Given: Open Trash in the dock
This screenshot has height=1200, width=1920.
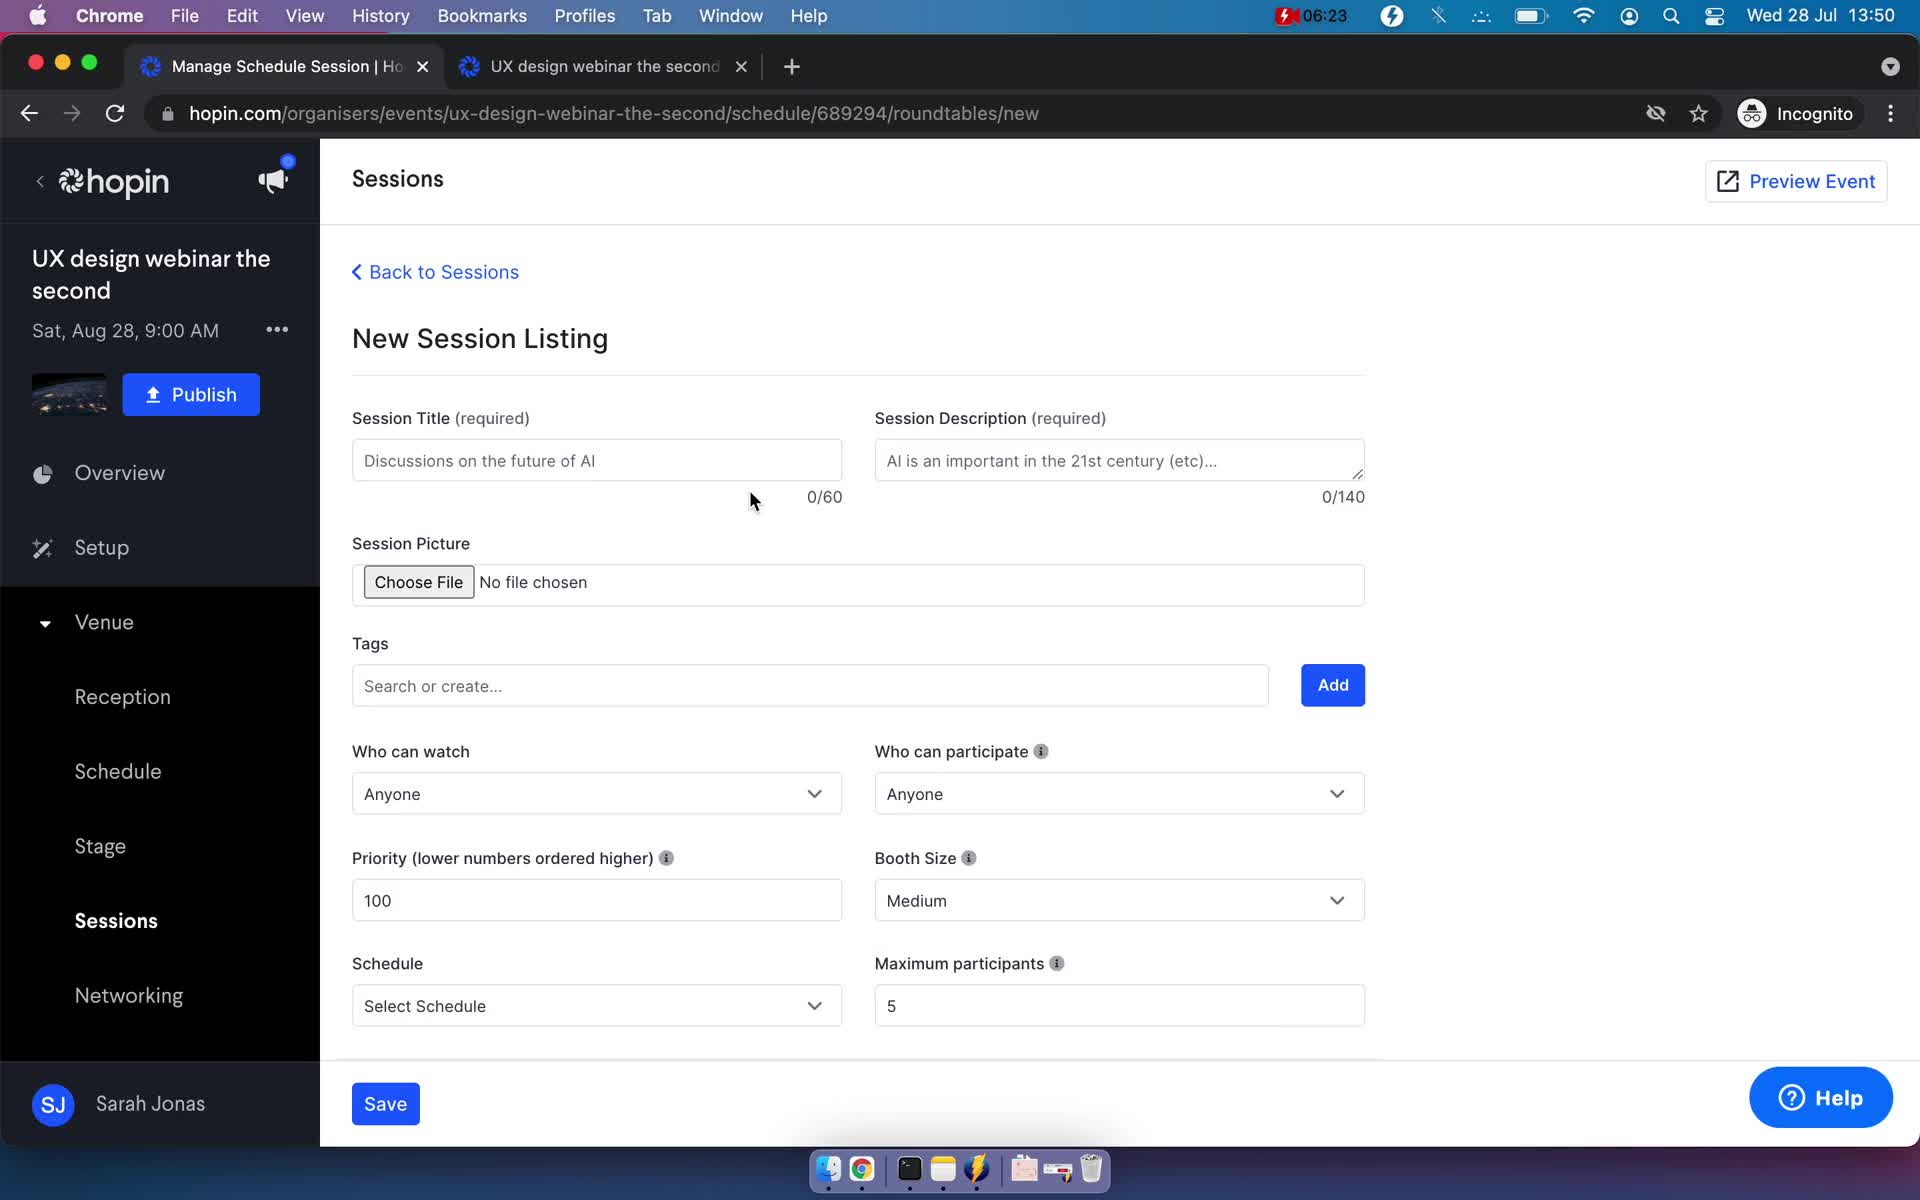Looking at the screenshot, I should coord(1091,1168).
